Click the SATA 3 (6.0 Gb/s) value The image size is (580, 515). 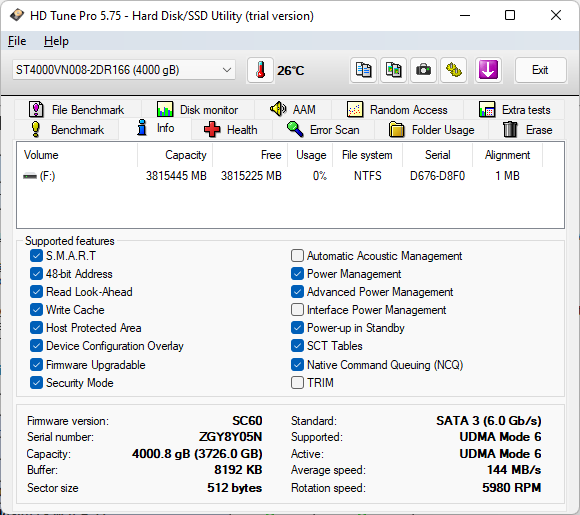(489, 421)
